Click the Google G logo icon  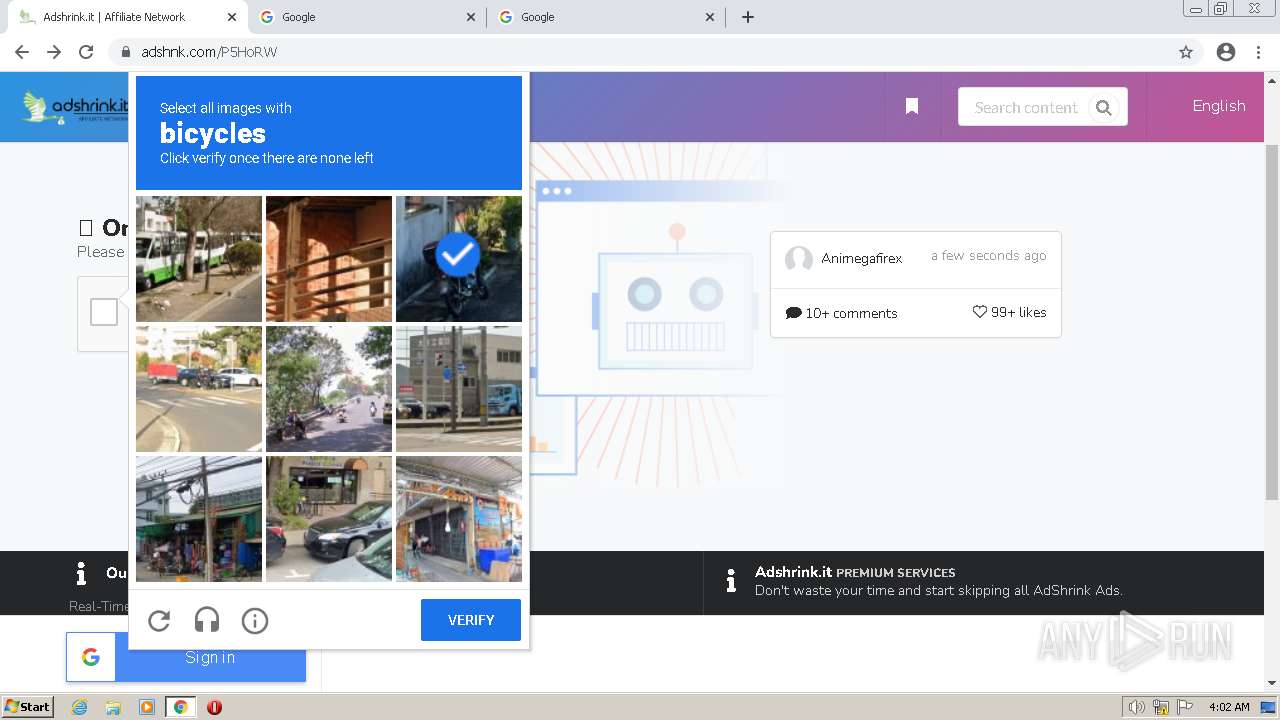[91, 657]
